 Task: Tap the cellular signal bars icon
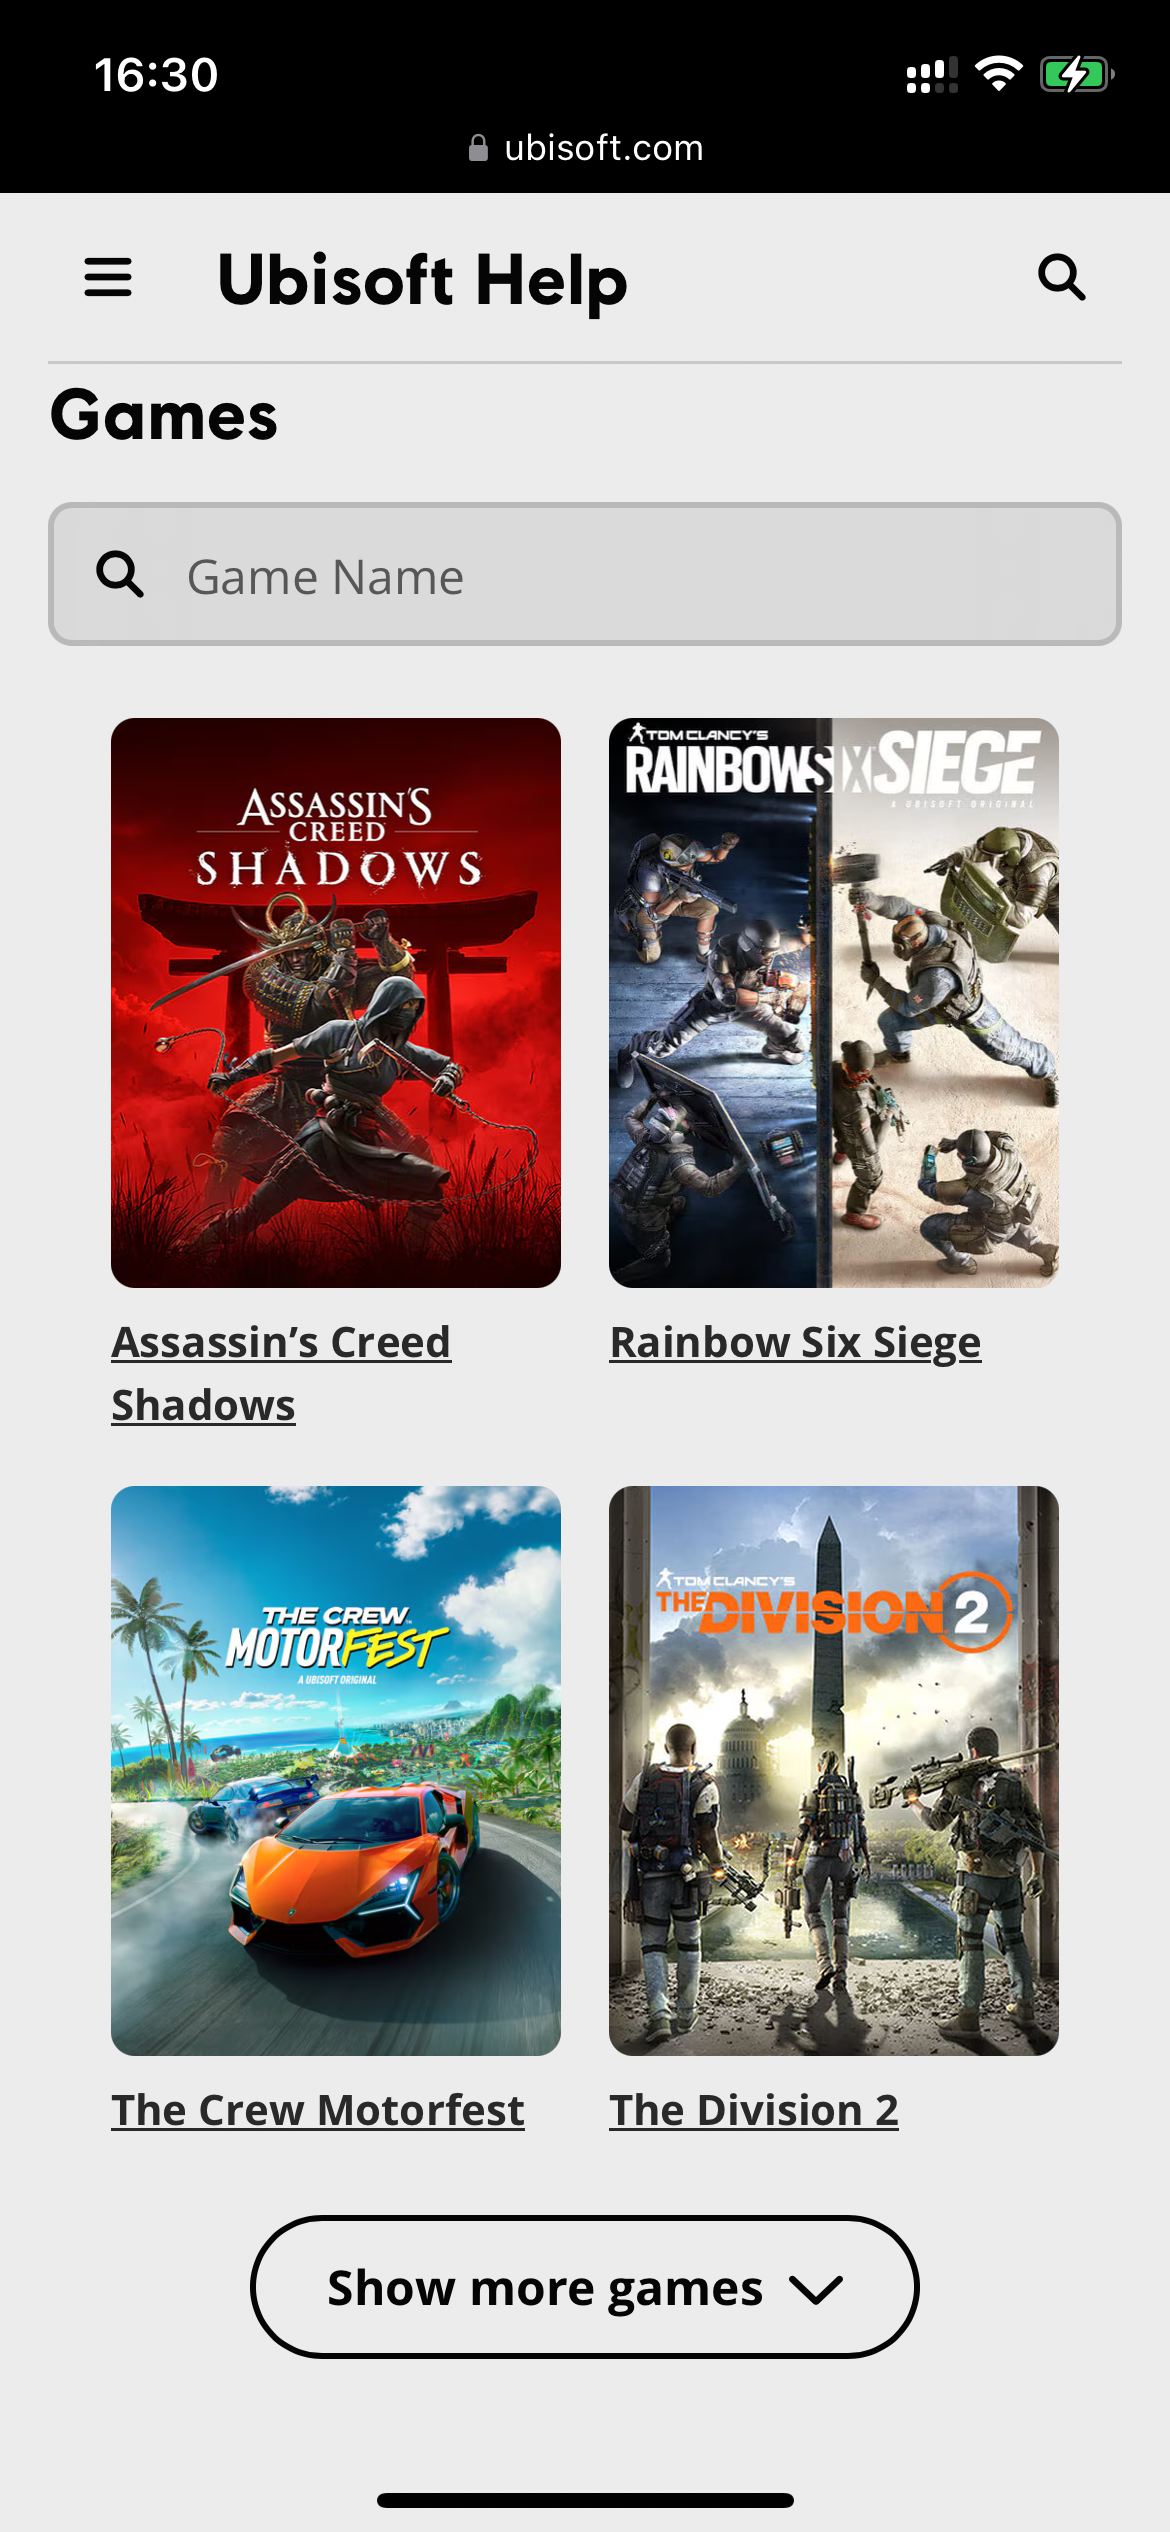pos(932,75)
